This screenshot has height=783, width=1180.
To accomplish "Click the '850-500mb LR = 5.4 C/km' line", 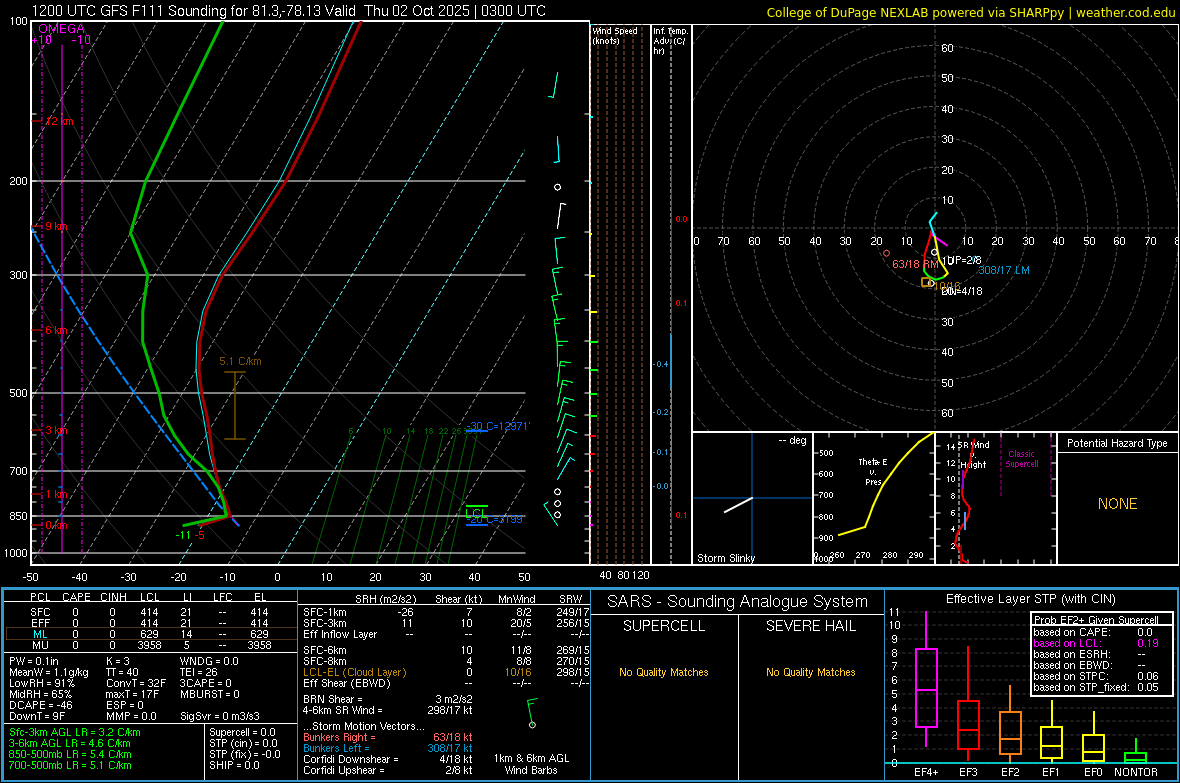I will point(70,754).
